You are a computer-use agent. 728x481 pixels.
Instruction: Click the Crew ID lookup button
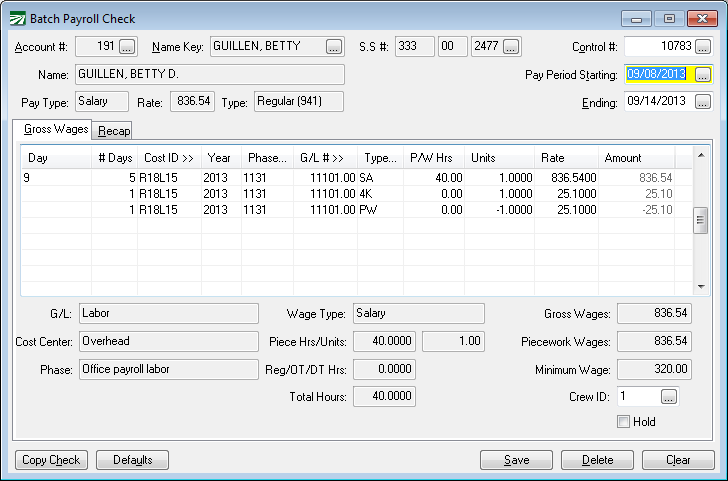tap(669, 397)
